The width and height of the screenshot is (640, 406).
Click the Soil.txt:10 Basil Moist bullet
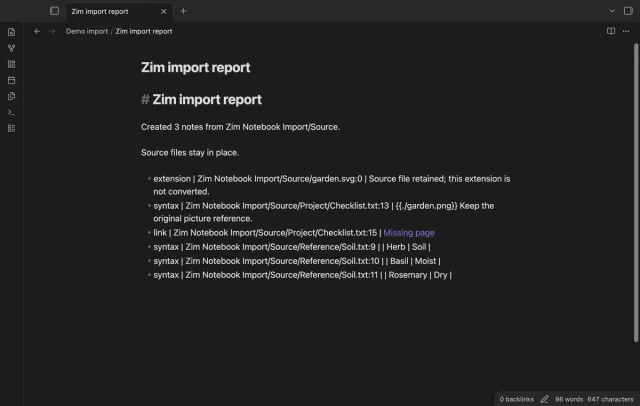pos(297,261)
